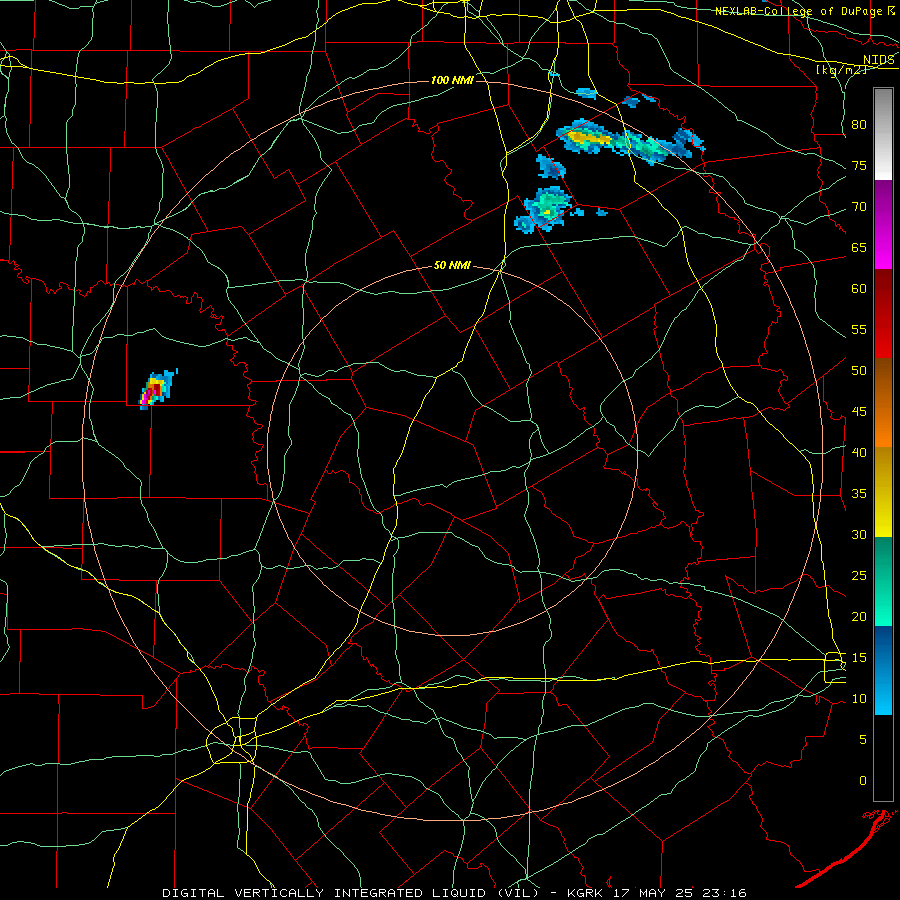The height and width of the screenshot is (900, 900).
Task: Click the yellow segment of the VIL legend
Action: click(883, 492)
